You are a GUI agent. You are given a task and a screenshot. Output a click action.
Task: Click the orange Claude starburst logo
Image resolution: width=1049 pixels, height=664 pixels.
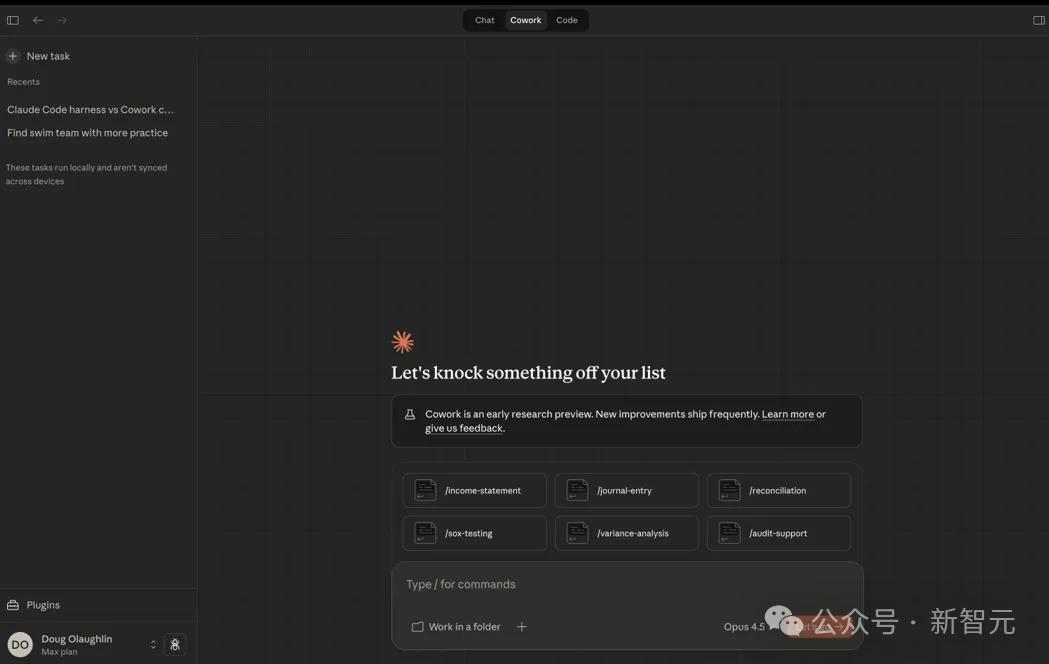(x=403, y=342)
